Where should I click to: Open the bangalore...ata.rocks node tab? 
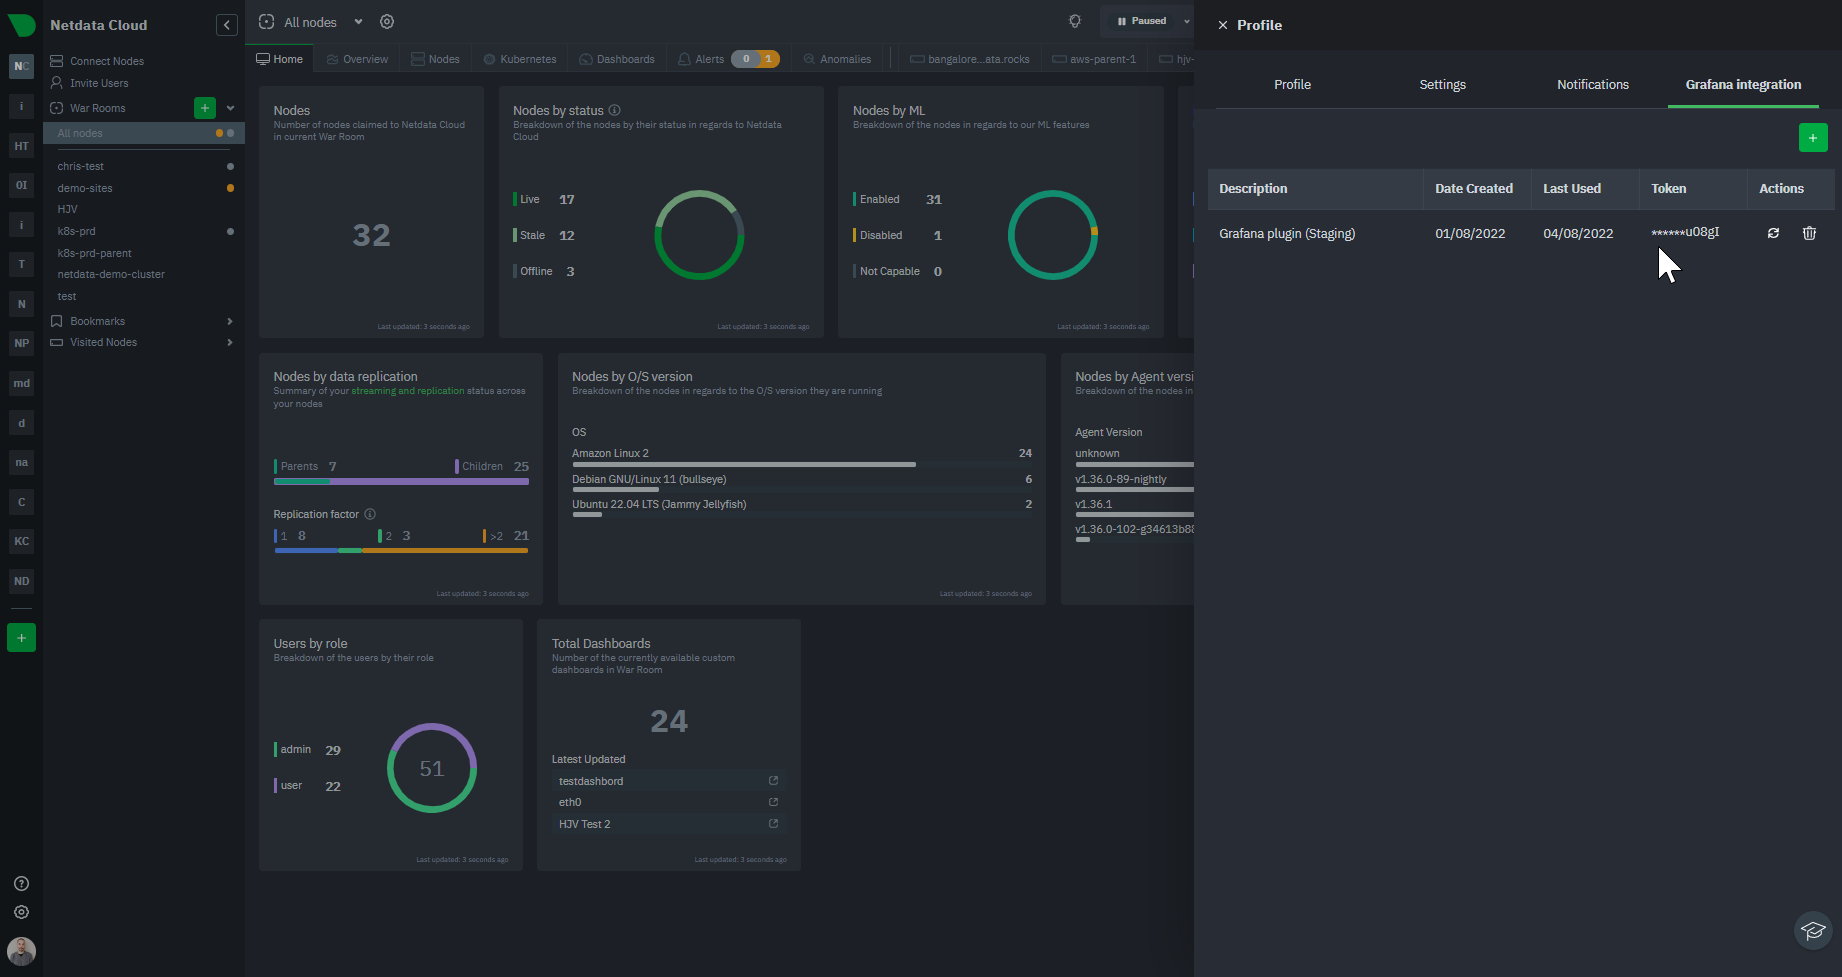click(970, 59)
